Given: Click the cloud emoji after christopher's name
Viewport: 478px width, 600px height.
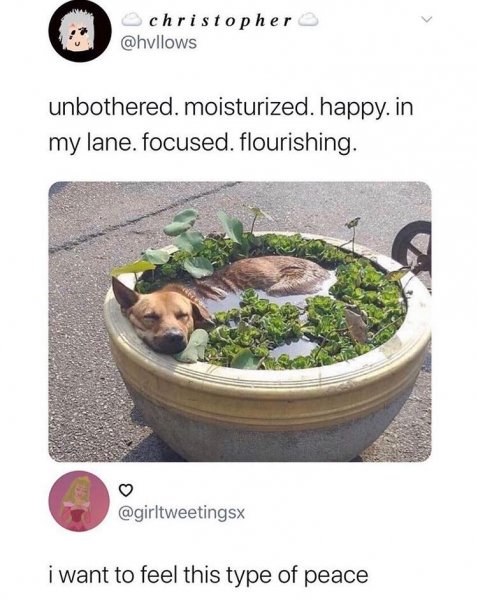Looking at the screenshot, I should pos(308,20).
